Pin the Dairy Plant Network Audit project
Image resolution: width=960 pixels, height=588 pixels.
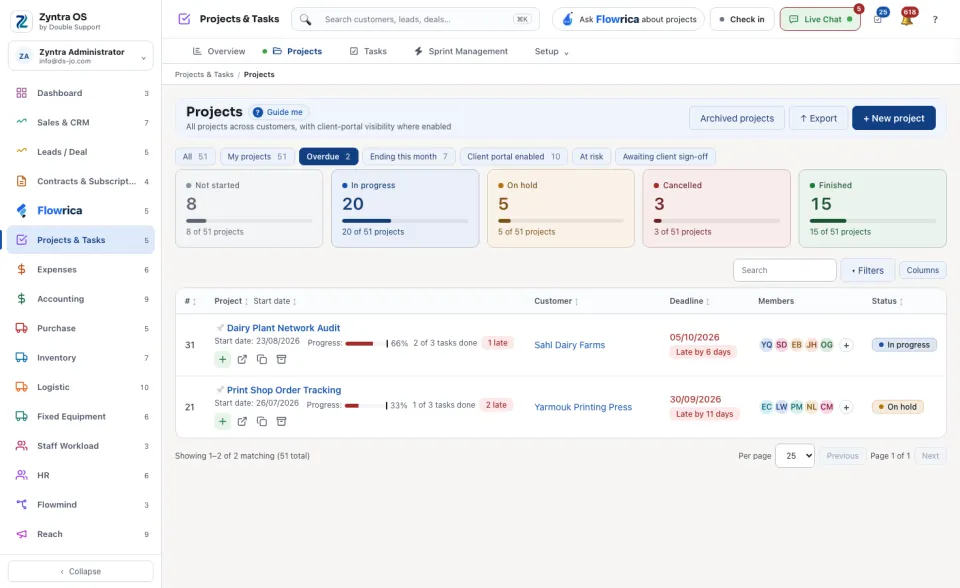220,328
